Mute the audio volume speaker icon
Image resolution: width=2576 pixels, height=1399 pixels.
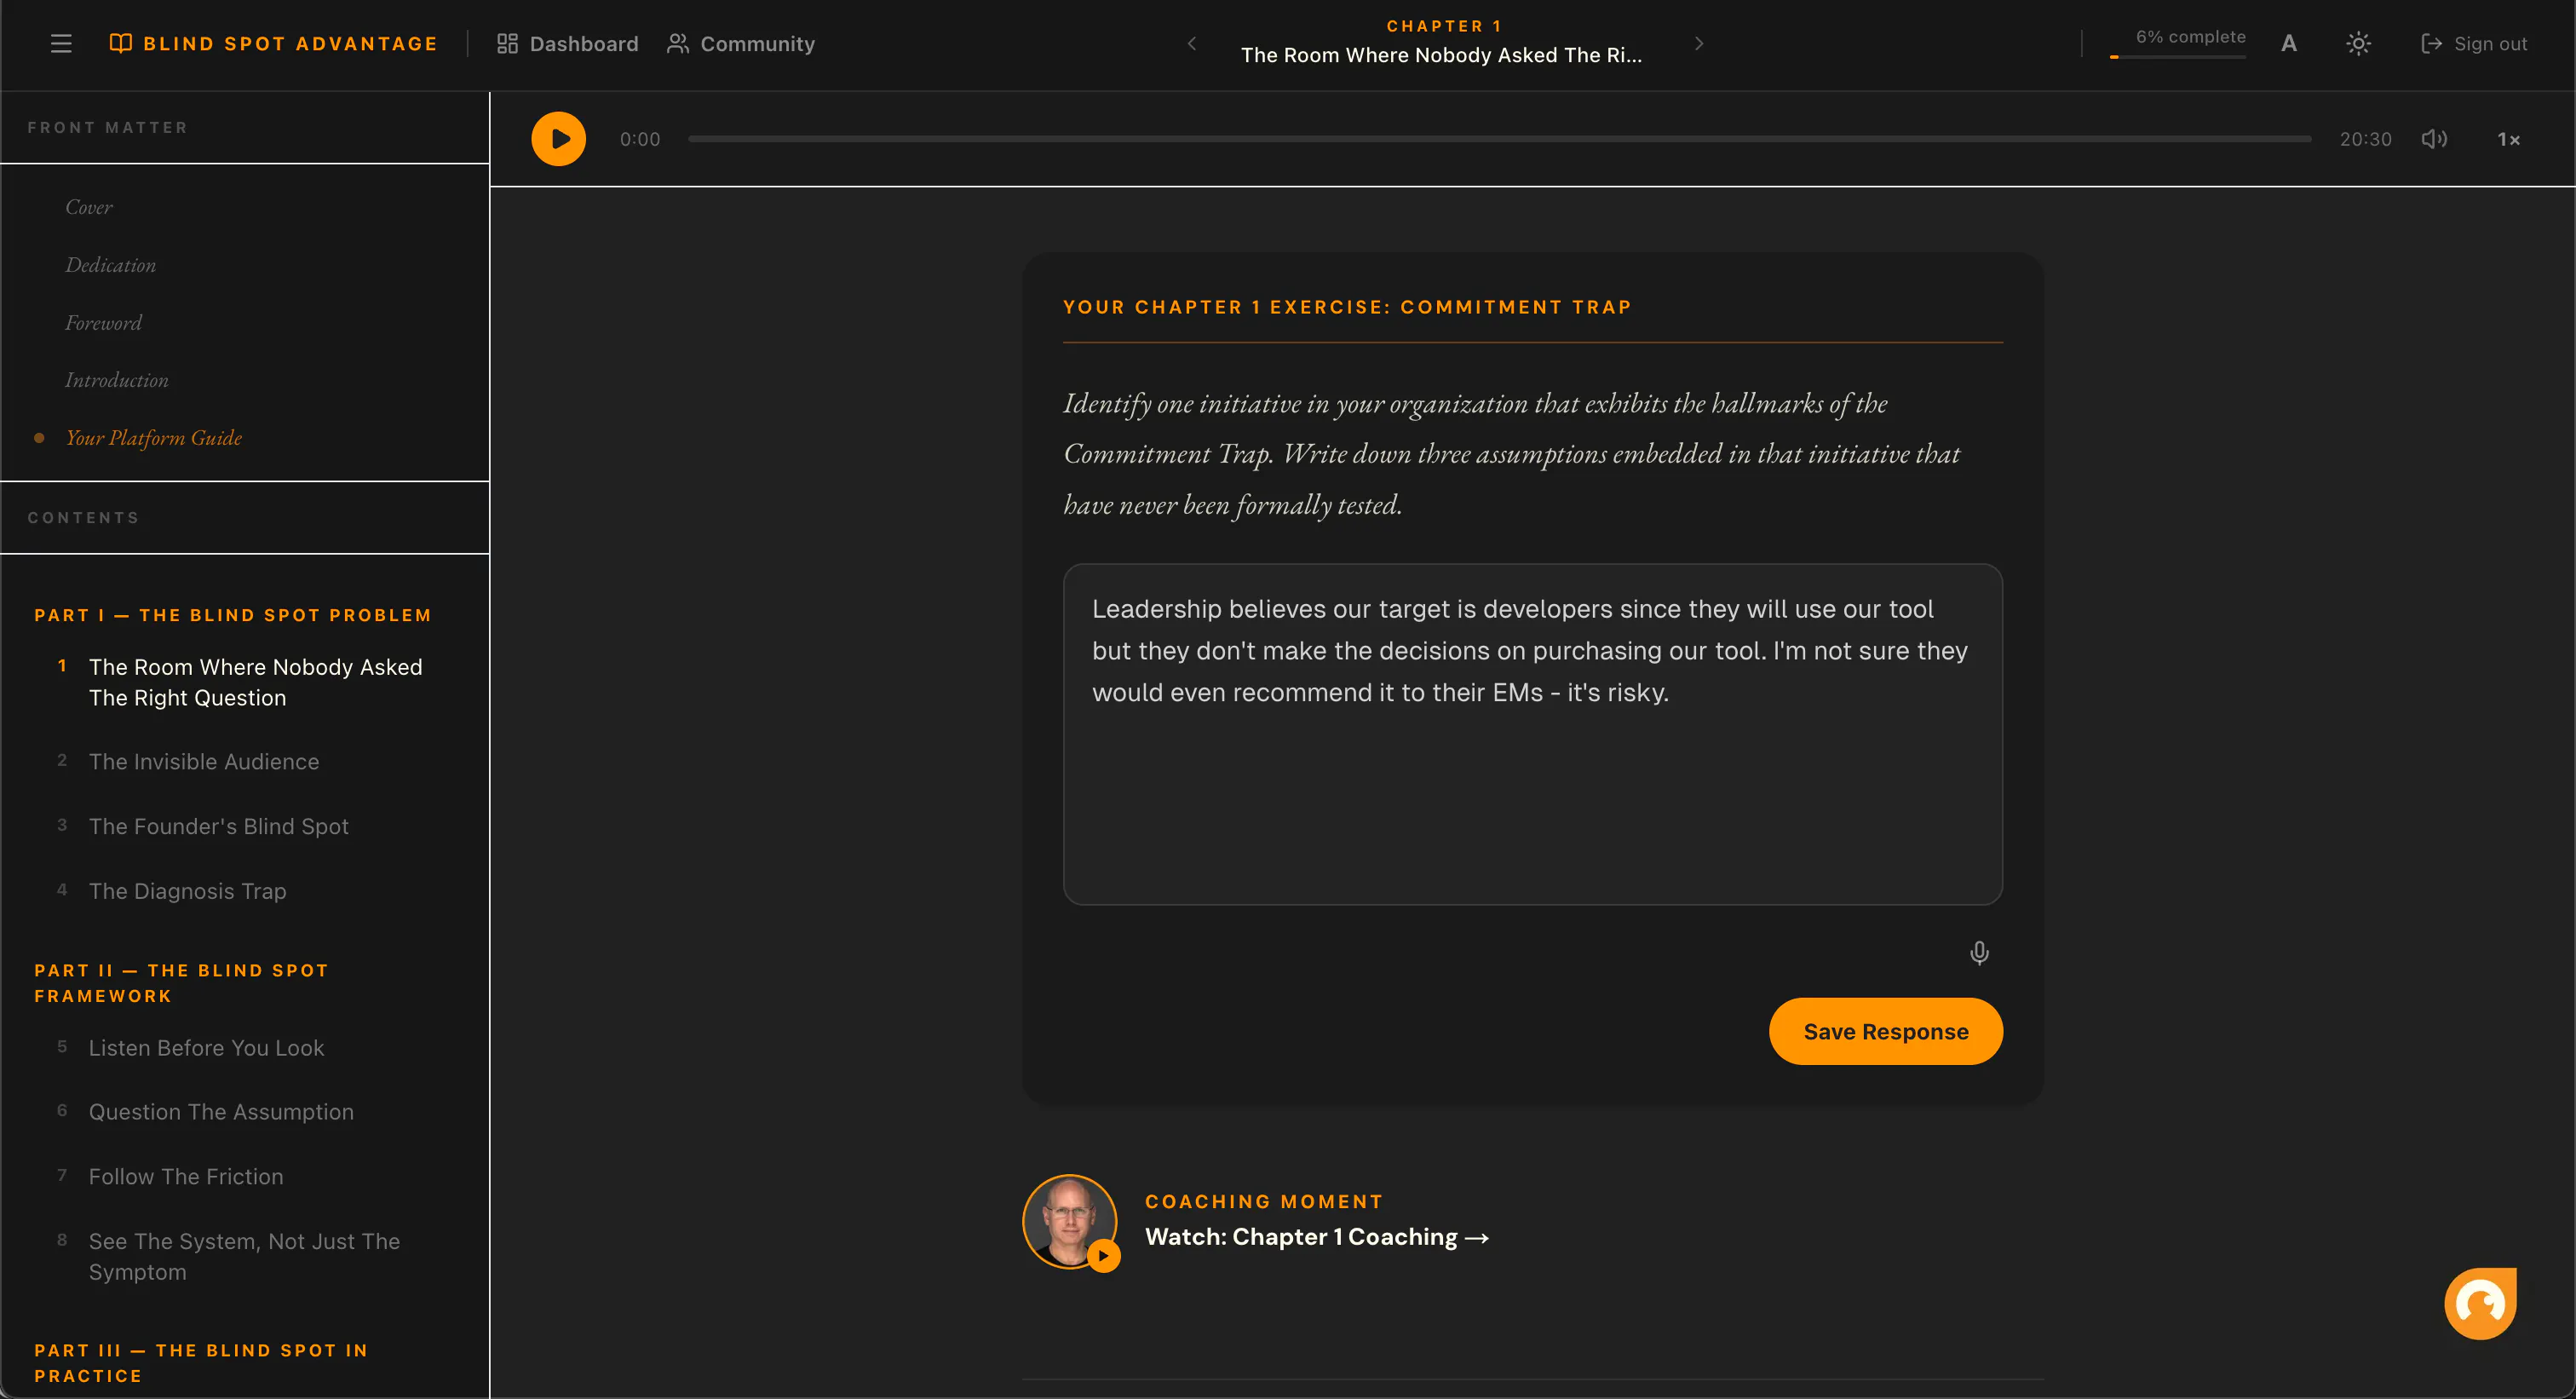tap(2434, 139)
